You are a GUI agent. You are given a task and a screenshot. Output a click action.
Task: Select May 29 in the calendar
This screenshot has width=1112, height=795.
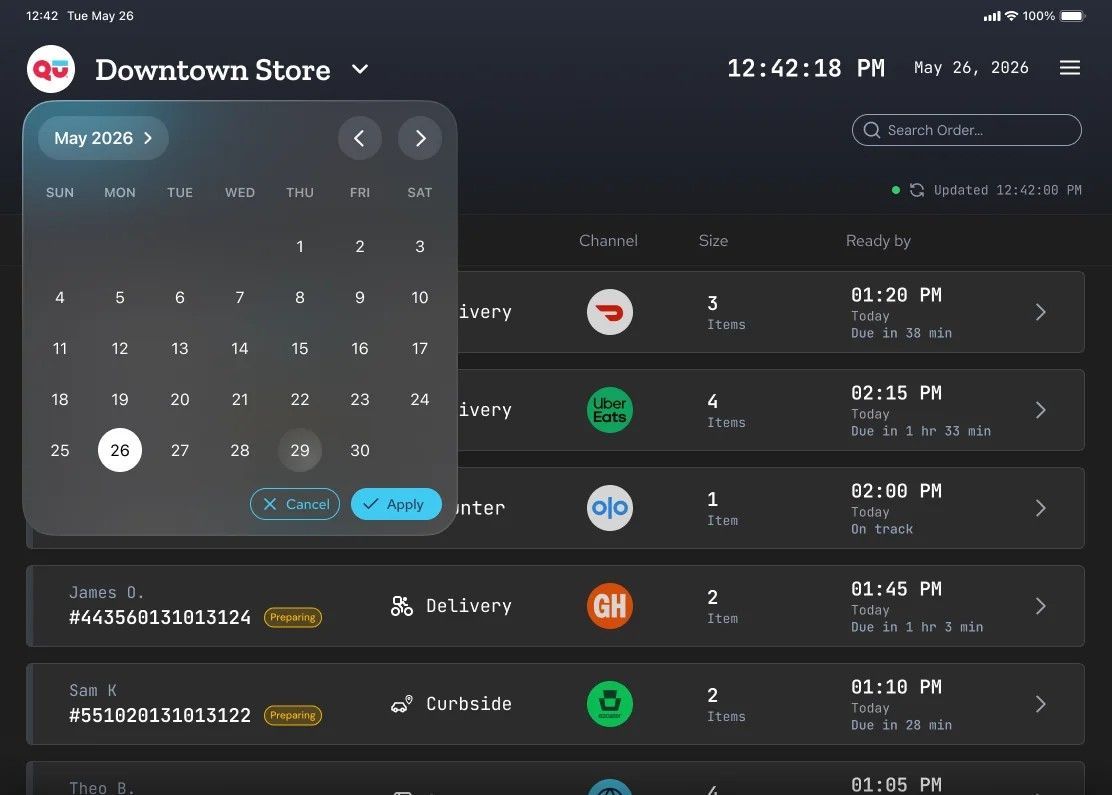(x=300, y=450)
